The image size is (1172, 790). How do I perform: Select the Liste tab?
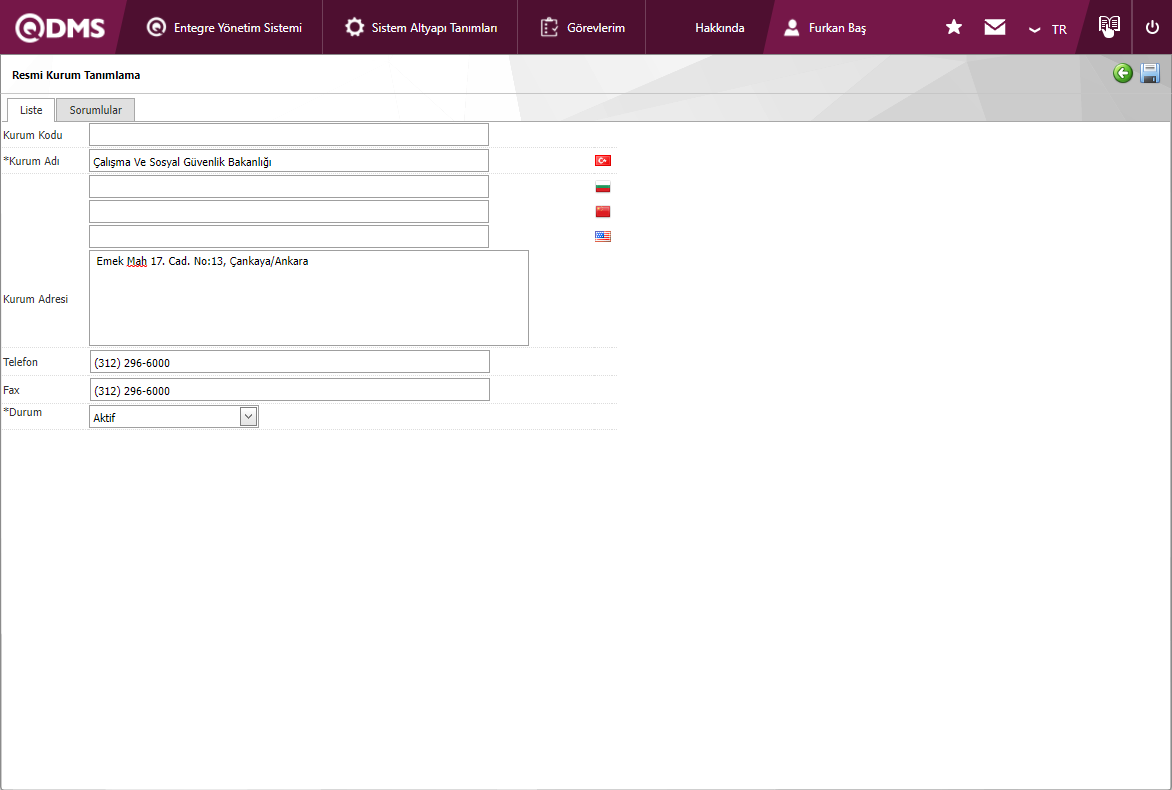point(31,110)
